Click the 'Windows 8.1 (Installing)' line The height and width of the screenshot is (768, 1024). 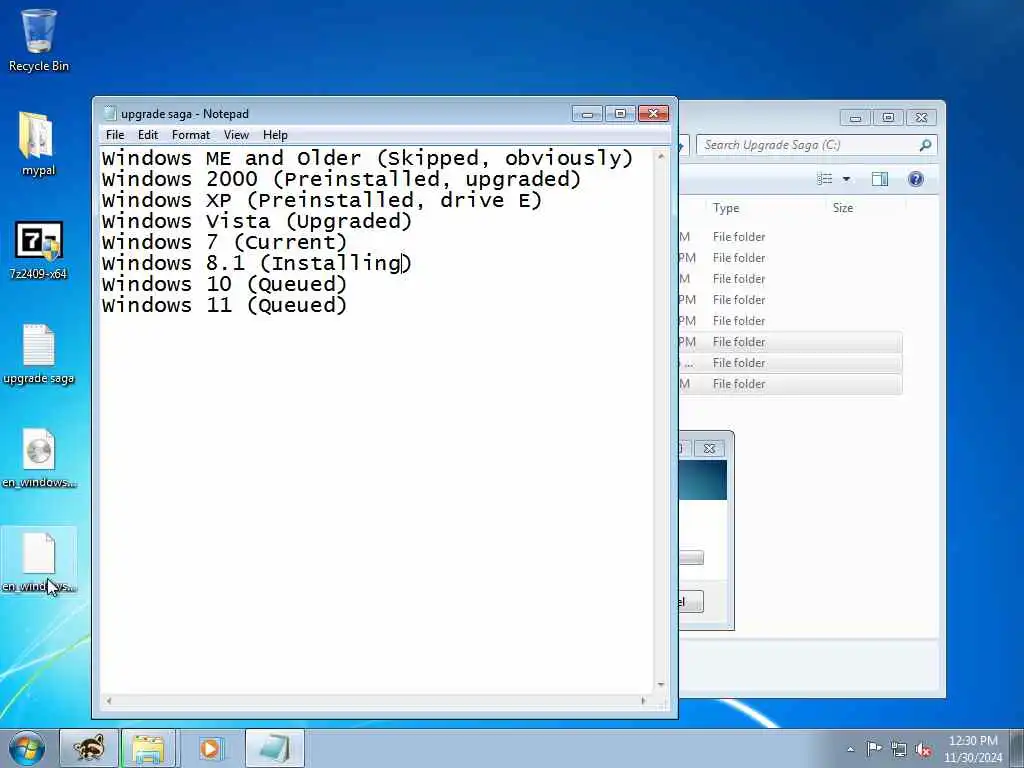click(x=256, y=263)
